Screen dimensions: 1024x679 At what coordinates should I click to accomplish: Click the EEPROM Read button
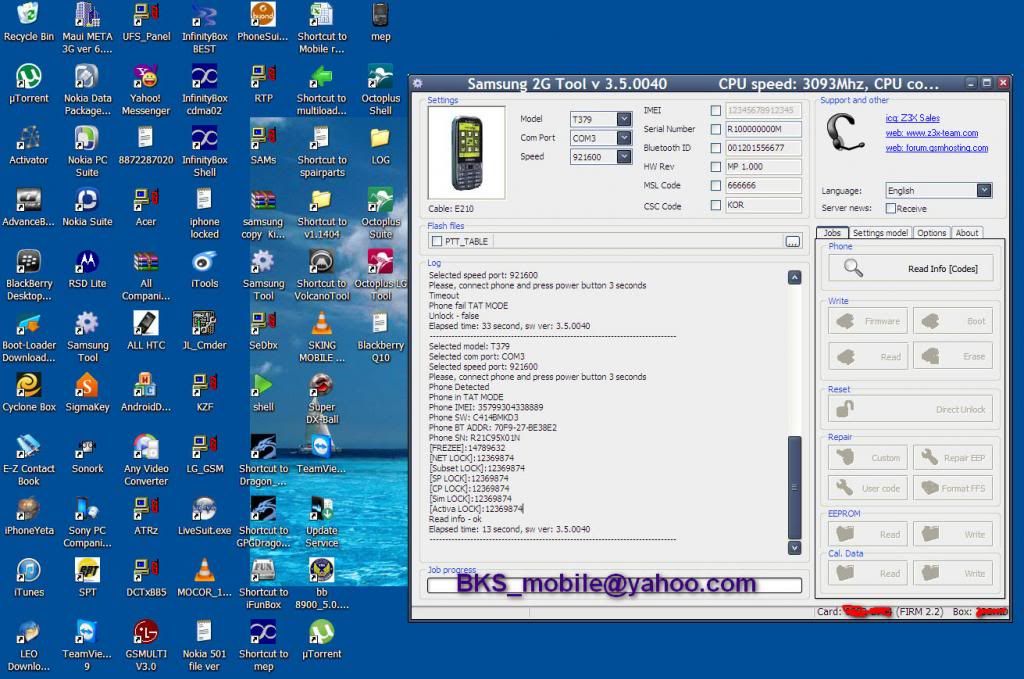(x=868, y=534)
